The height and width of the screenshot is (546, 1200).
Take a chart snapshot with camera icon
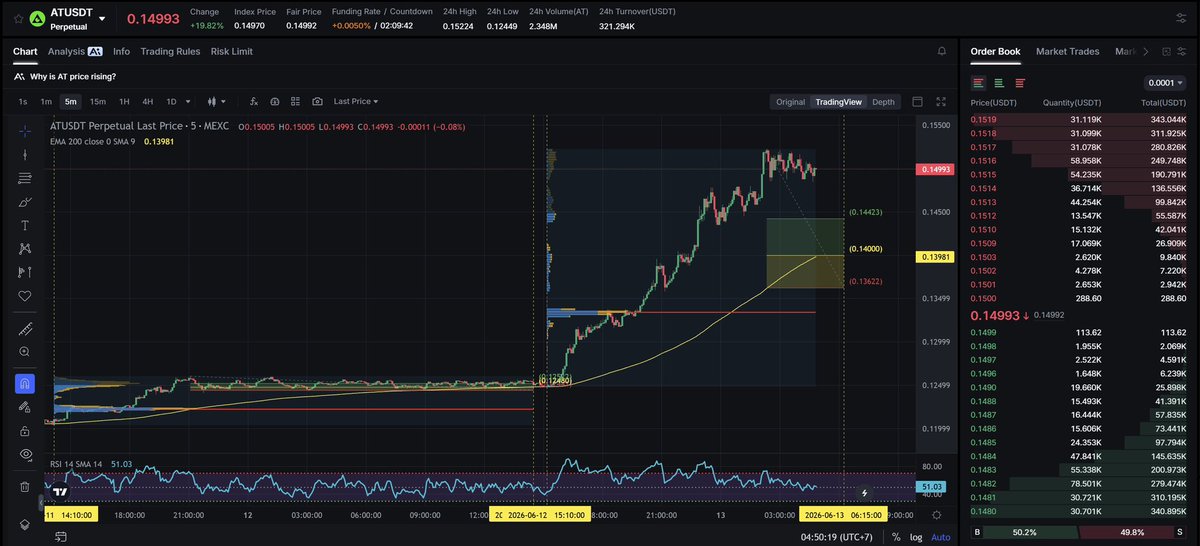317,101
